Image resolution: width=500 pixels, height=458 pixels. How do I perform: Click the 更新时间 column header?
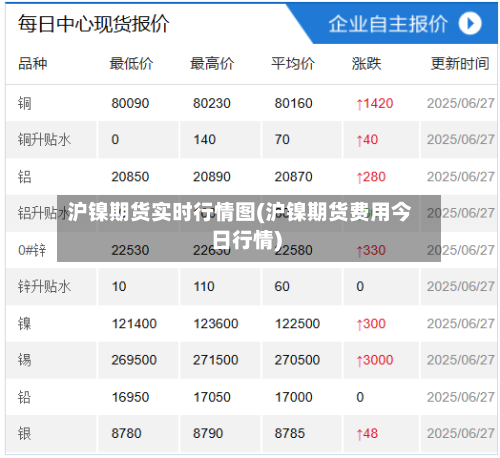pyautogui.click(x=460, y=64)
